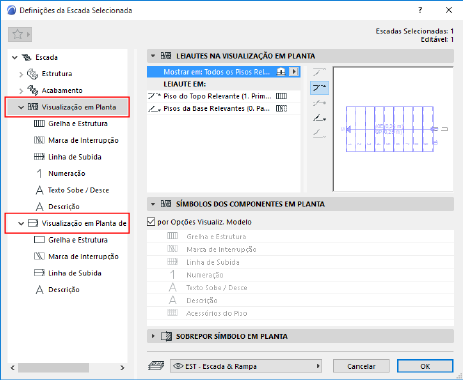463x380 pixels.
Task: Click the disabled Linha de Subida symbol row
Action: (300, 262)
